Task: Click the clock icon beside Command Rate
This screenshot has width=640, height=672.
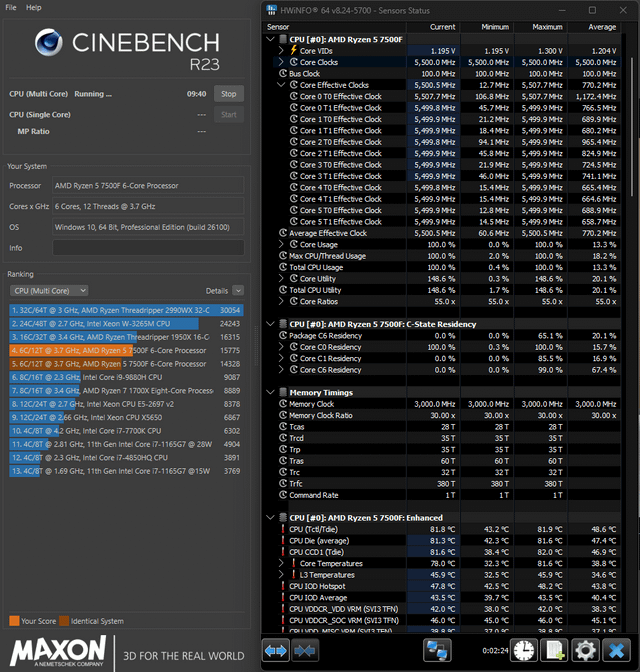Action: 283,495
